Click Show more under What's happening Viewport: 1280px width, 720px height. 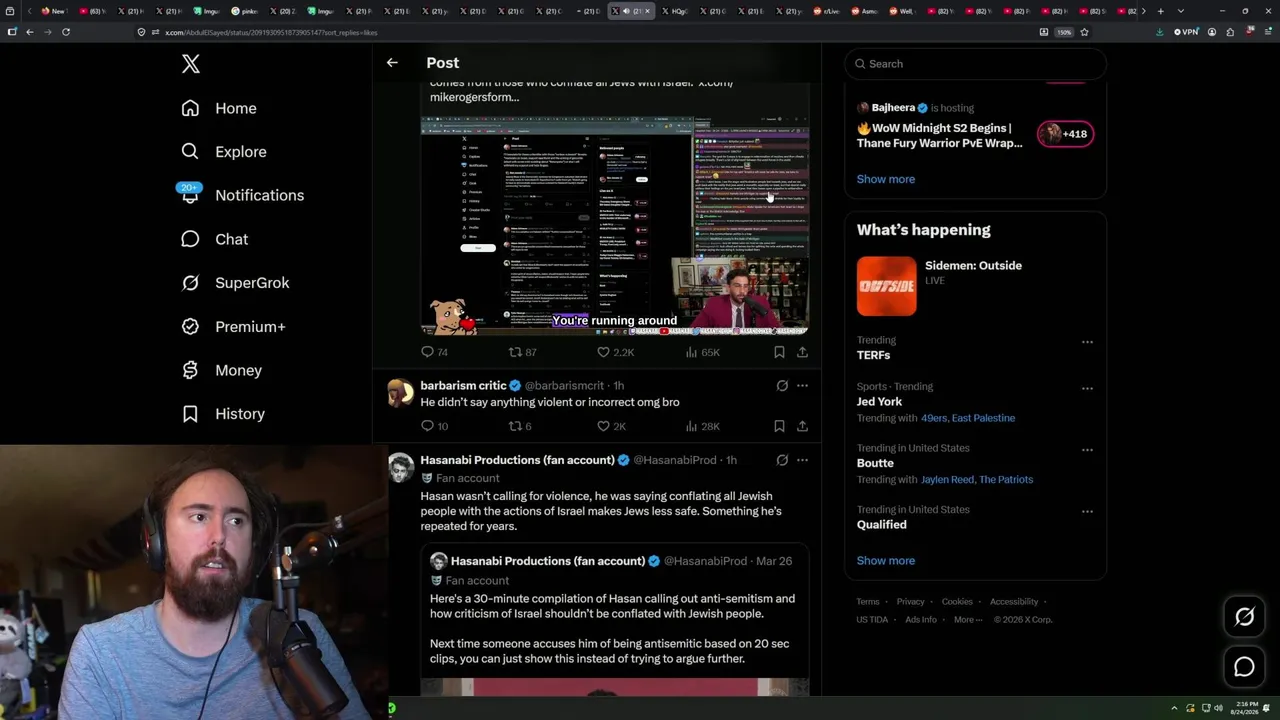pyautogui.click(x=886, y=561)
